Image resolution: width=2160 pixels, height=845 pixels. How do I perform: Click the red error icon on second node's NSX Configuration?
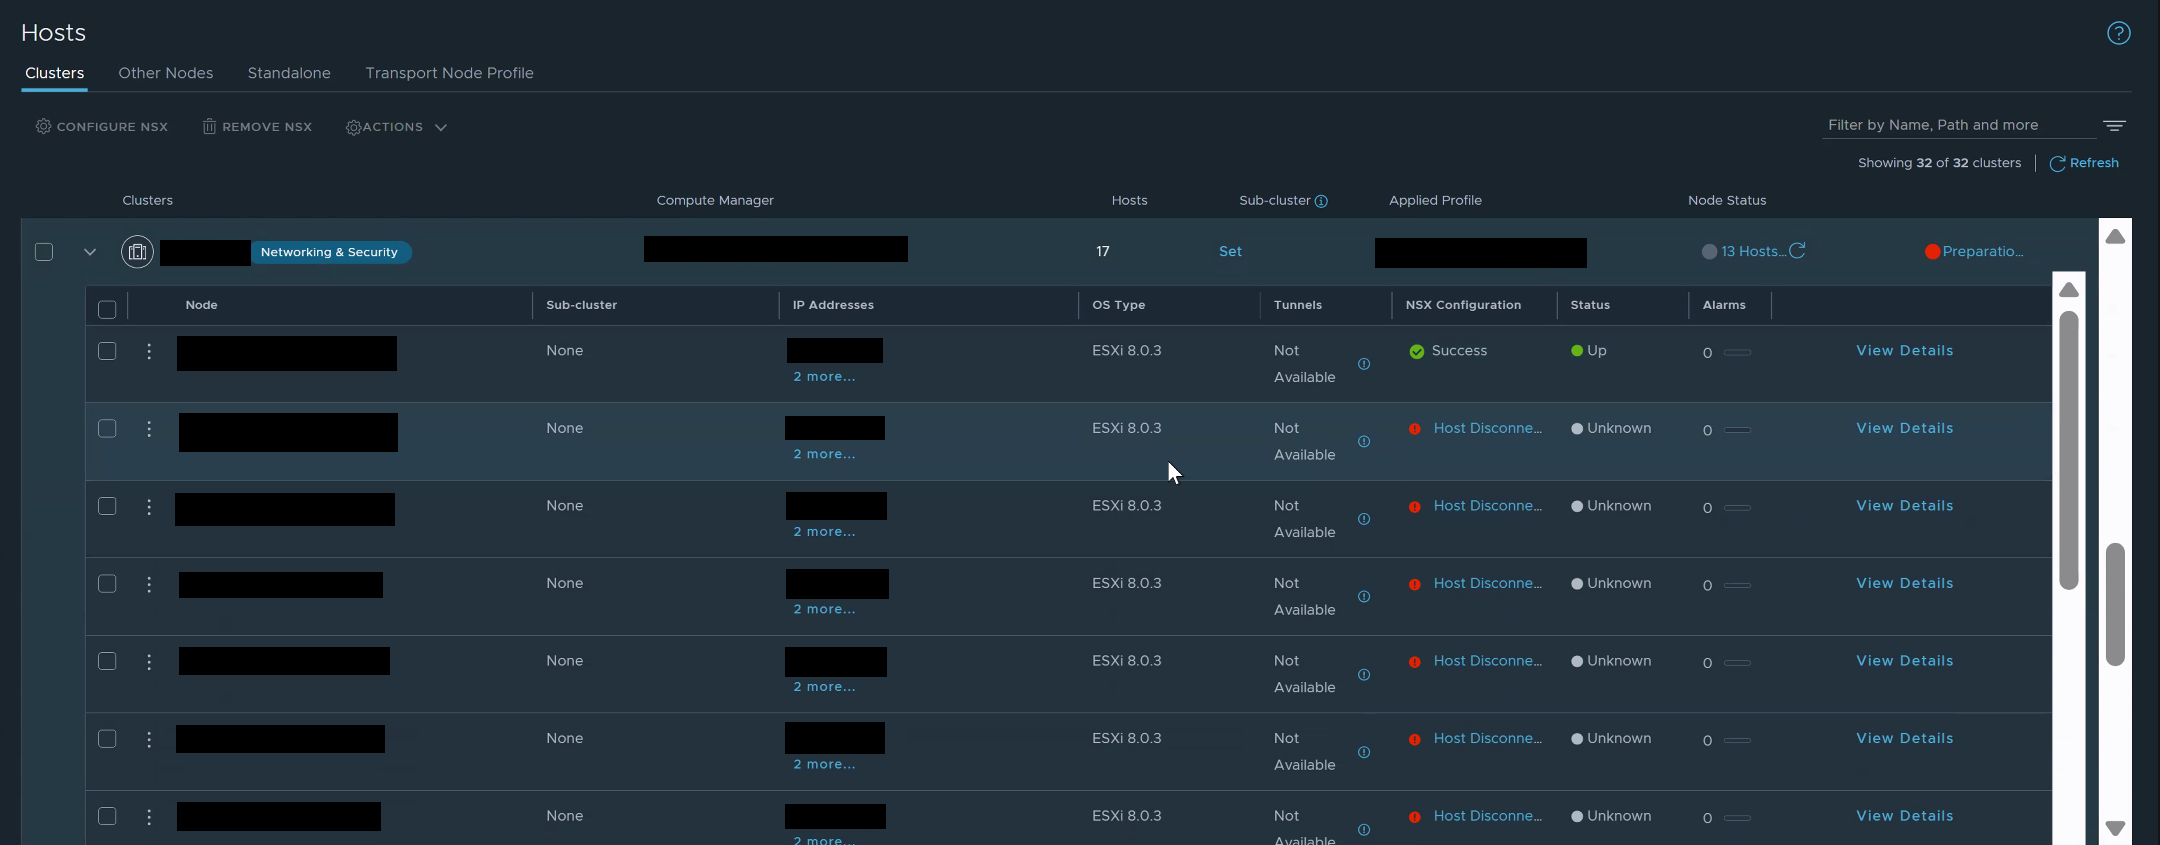tap(1415, 429)
